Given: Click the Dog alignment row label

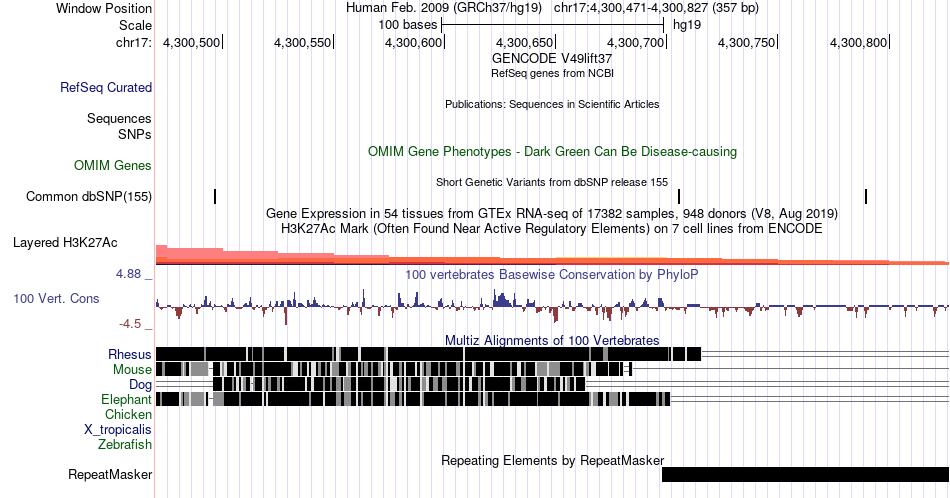Looking at the screenshot, I should [x=141, y=385].
